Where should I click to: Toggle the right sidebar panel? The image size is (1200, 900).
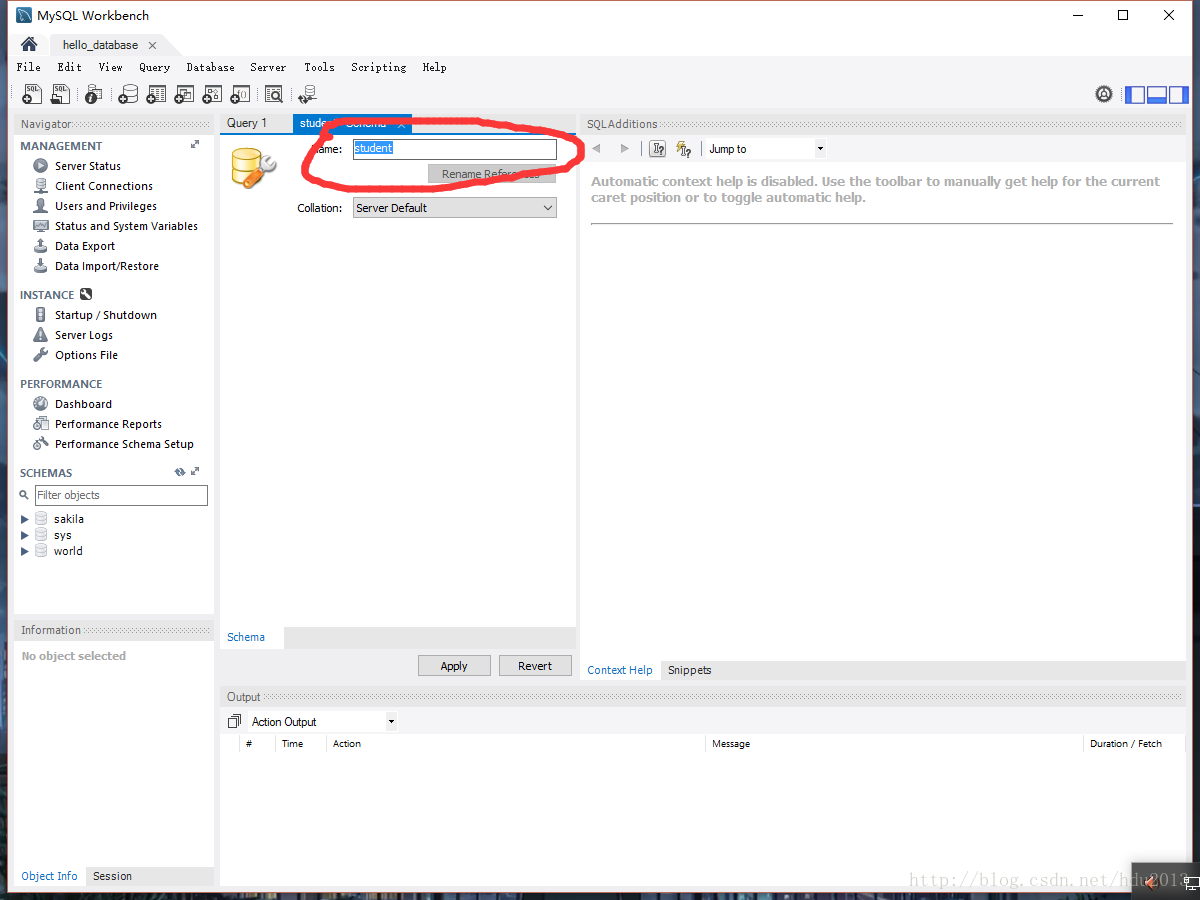[x=1178, y=94]
